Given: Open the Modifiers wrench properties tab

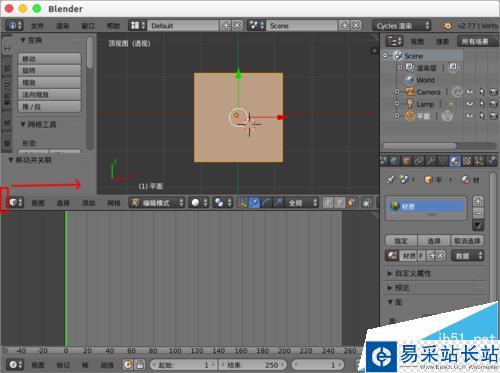Looking at the screenshot, I should tap(431, 161).
